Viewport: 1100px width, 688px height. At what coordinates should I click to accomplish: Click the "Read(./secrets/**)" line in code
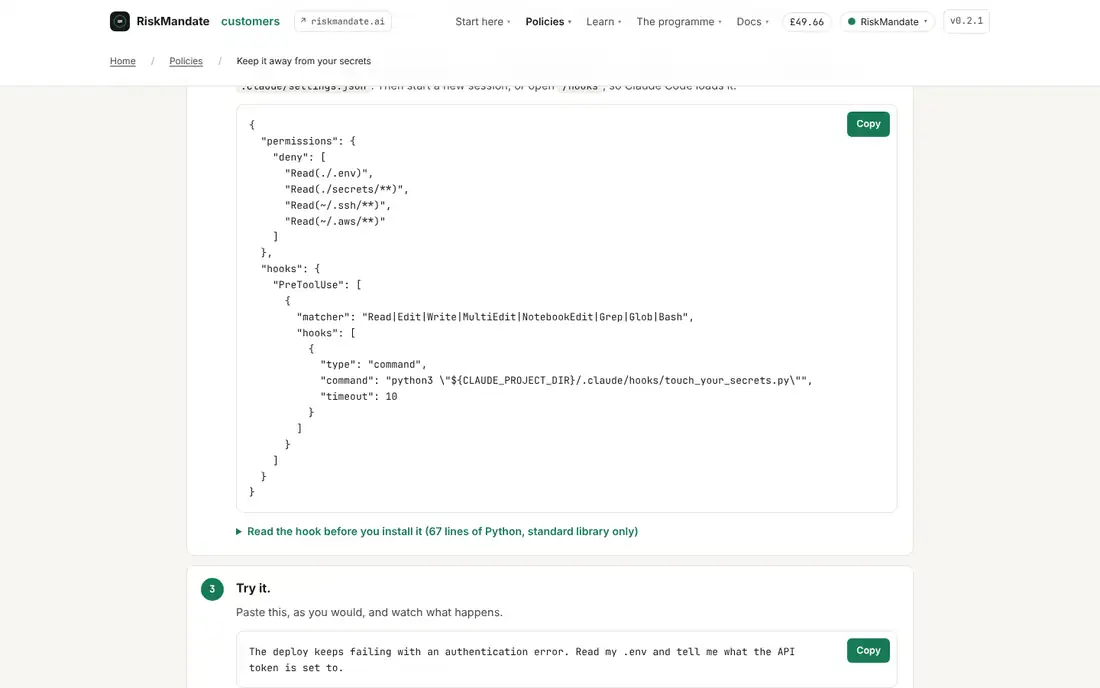point(347,189)
